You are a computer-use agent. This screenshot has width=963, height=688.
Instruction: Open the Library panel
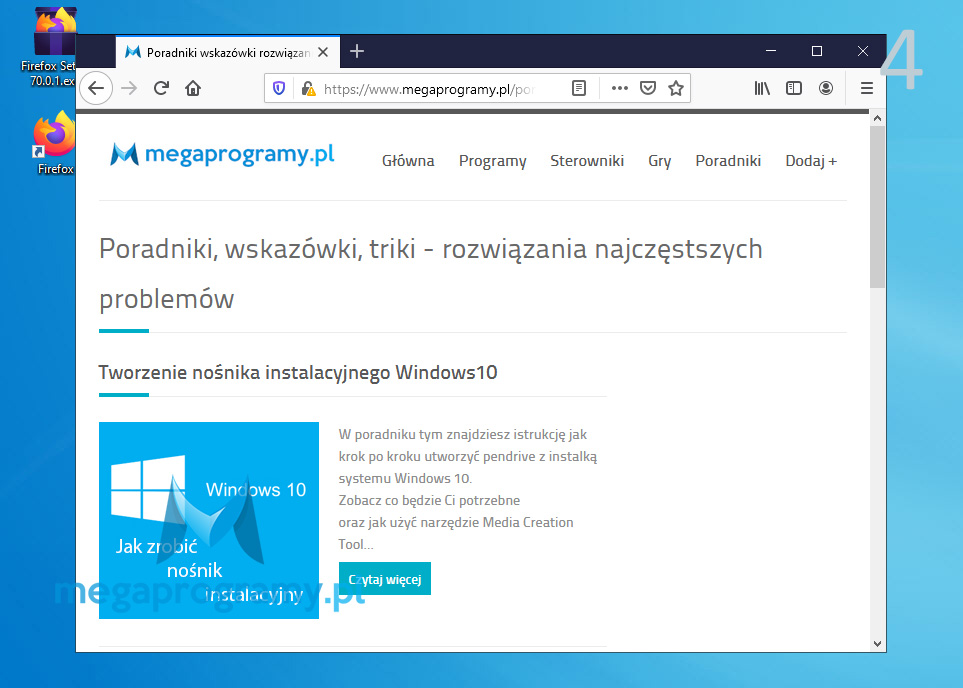click(762, 88)
